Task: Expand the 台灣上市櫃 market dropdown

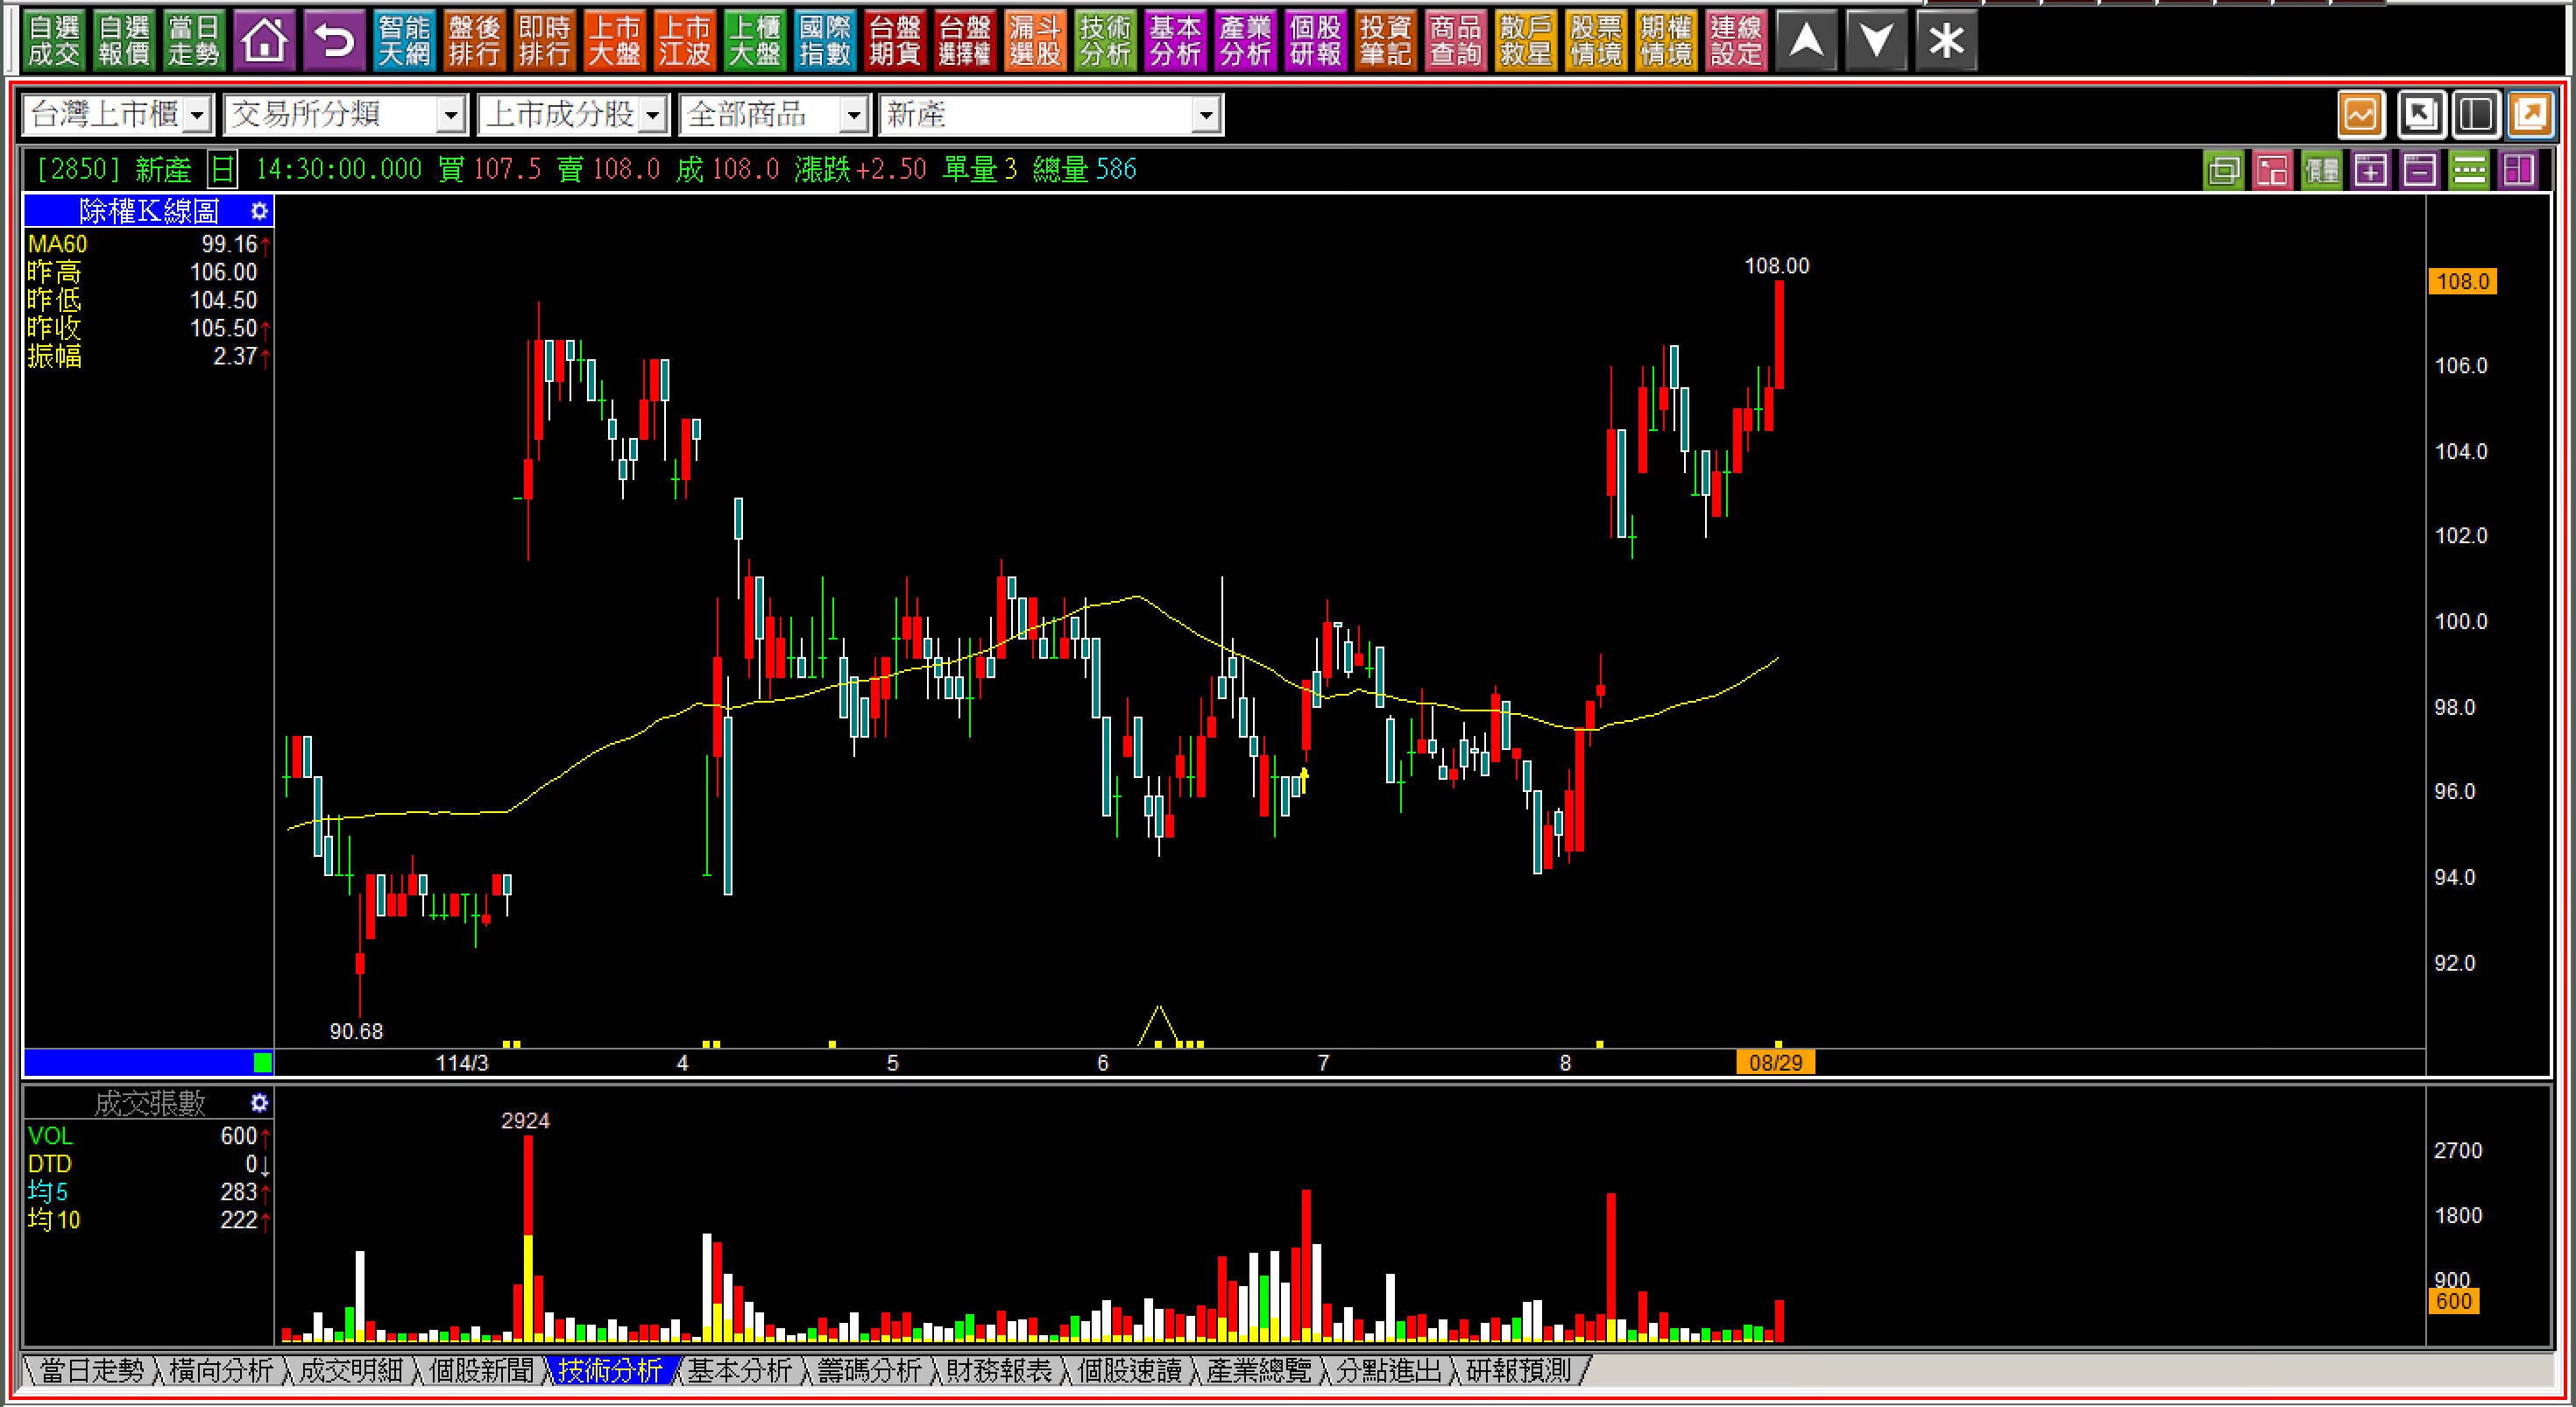Action: coord(198,116)
